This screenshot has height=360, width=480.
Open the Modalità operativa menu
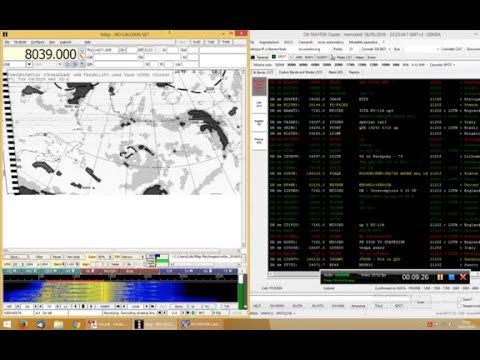click(x=363, y=42)
